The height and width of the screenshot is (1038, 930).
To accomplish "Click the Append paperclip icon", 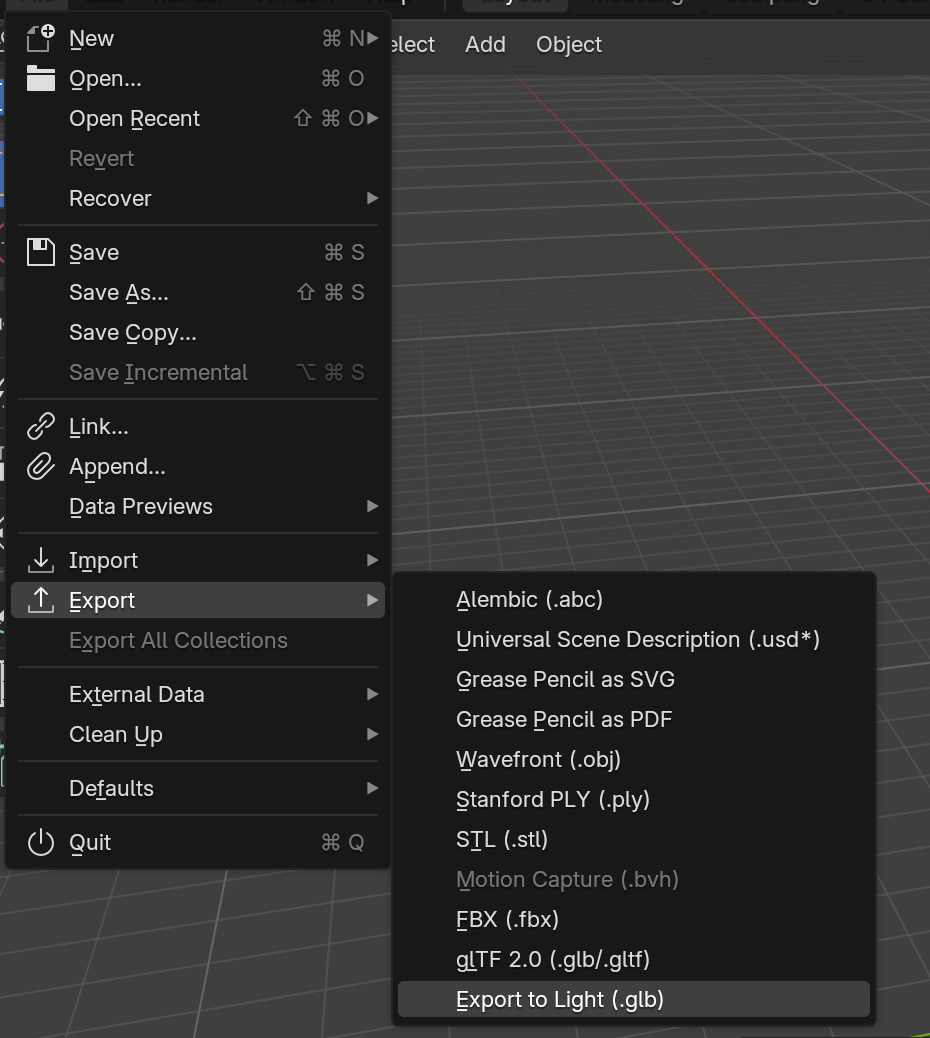I will tap(40, 467).
